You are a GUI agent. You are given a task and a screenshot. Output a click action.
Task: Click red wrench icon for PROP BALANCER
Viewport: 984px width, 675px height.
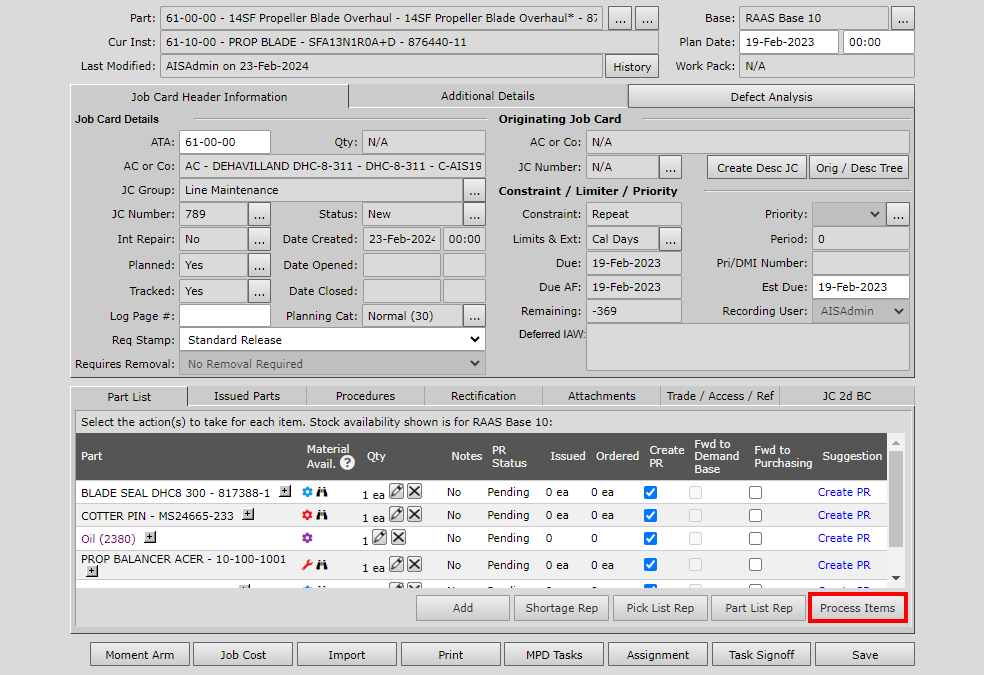(308, 565)
